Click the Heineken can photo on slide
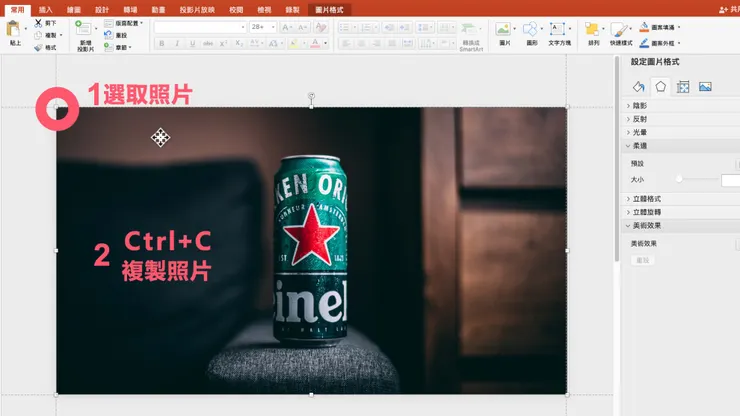 311,250
